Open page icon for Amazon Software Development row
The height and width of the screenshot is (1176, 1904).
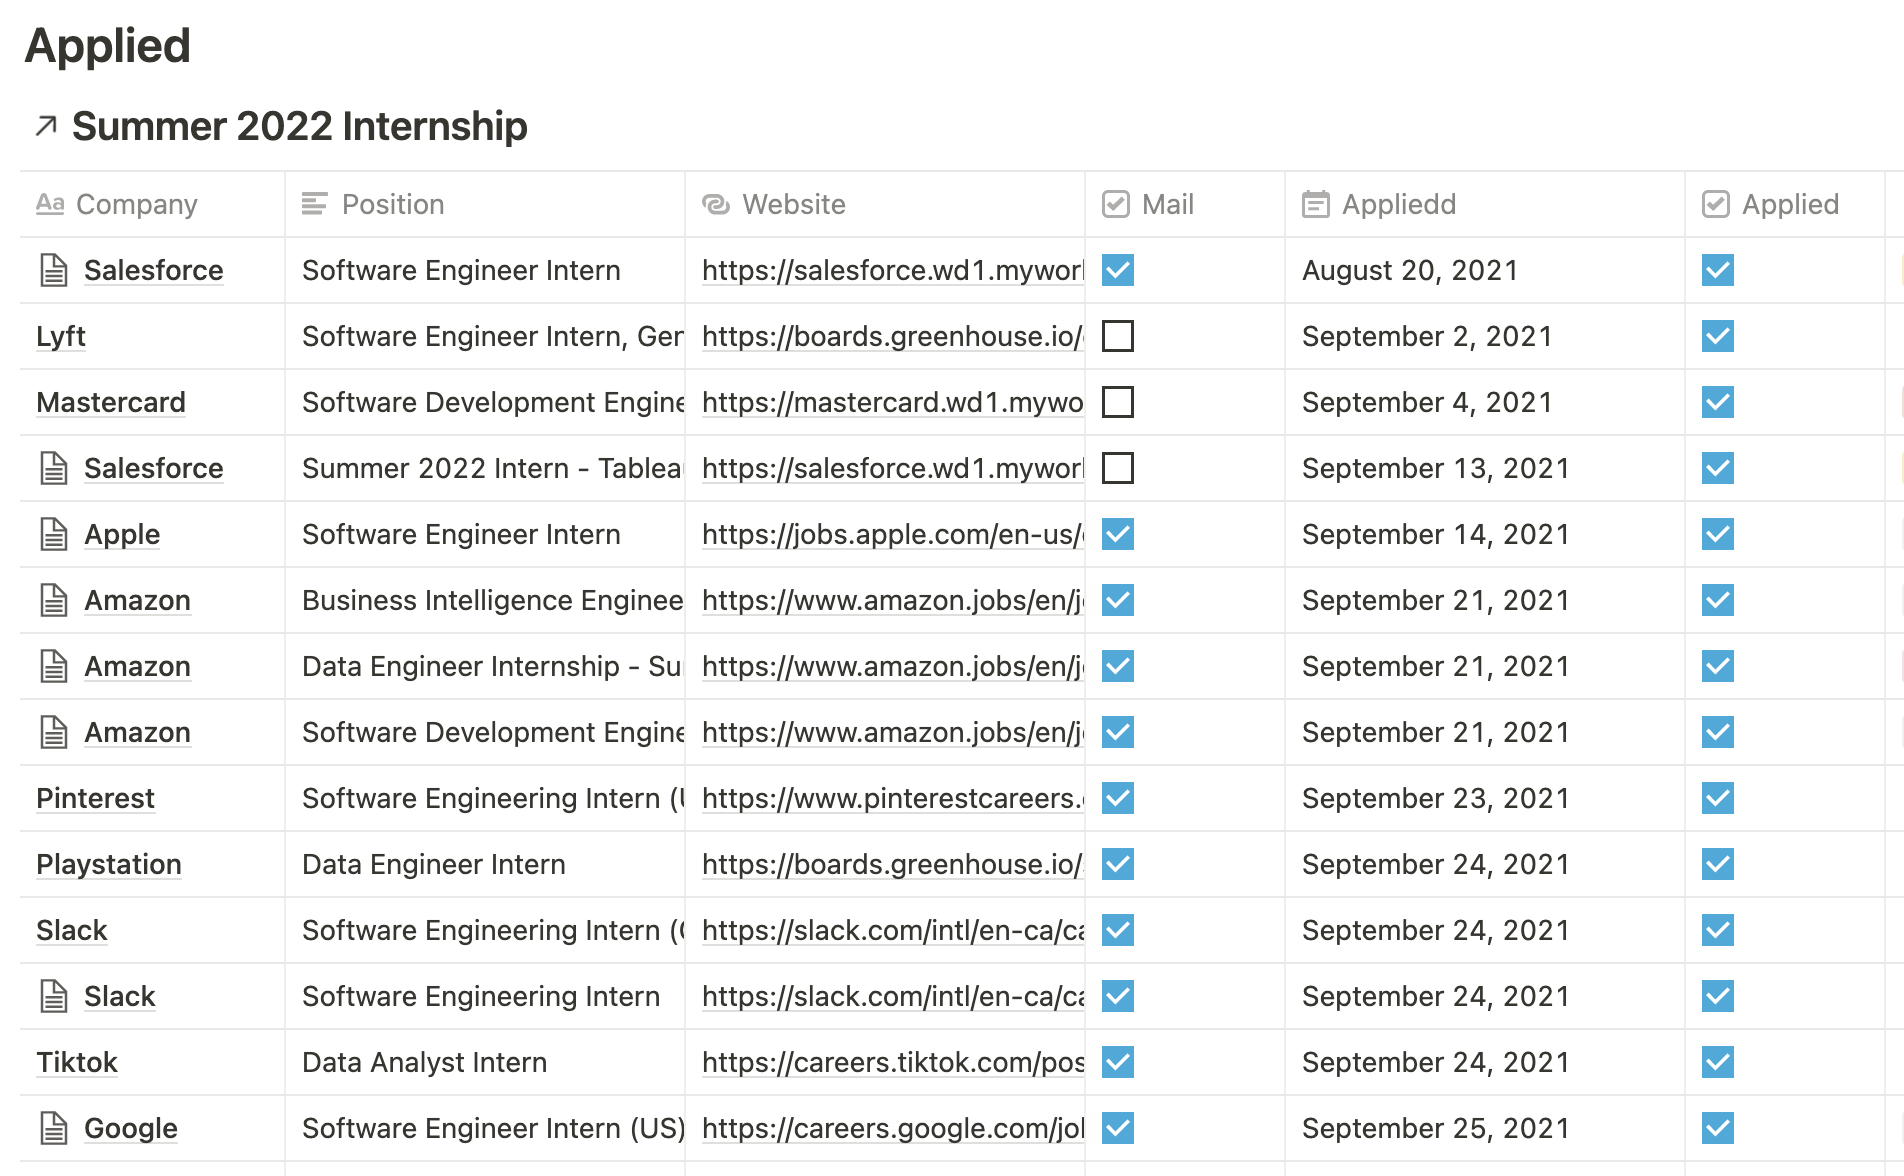54,732
